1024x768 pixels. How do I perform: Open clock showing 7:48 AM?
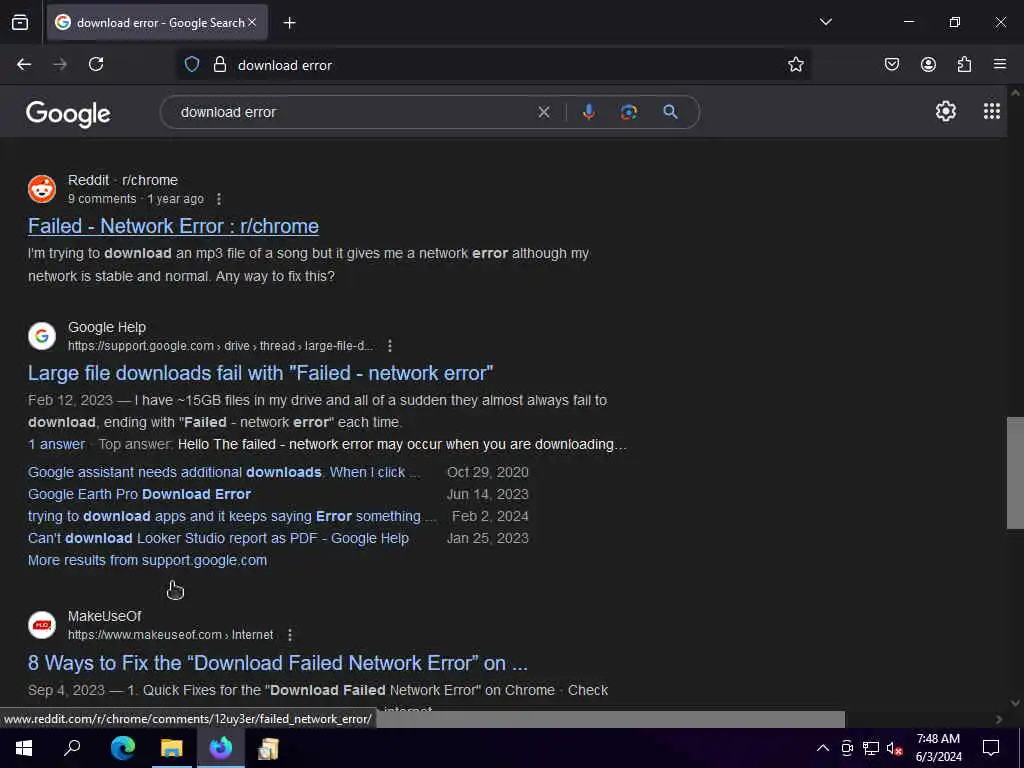938,748
